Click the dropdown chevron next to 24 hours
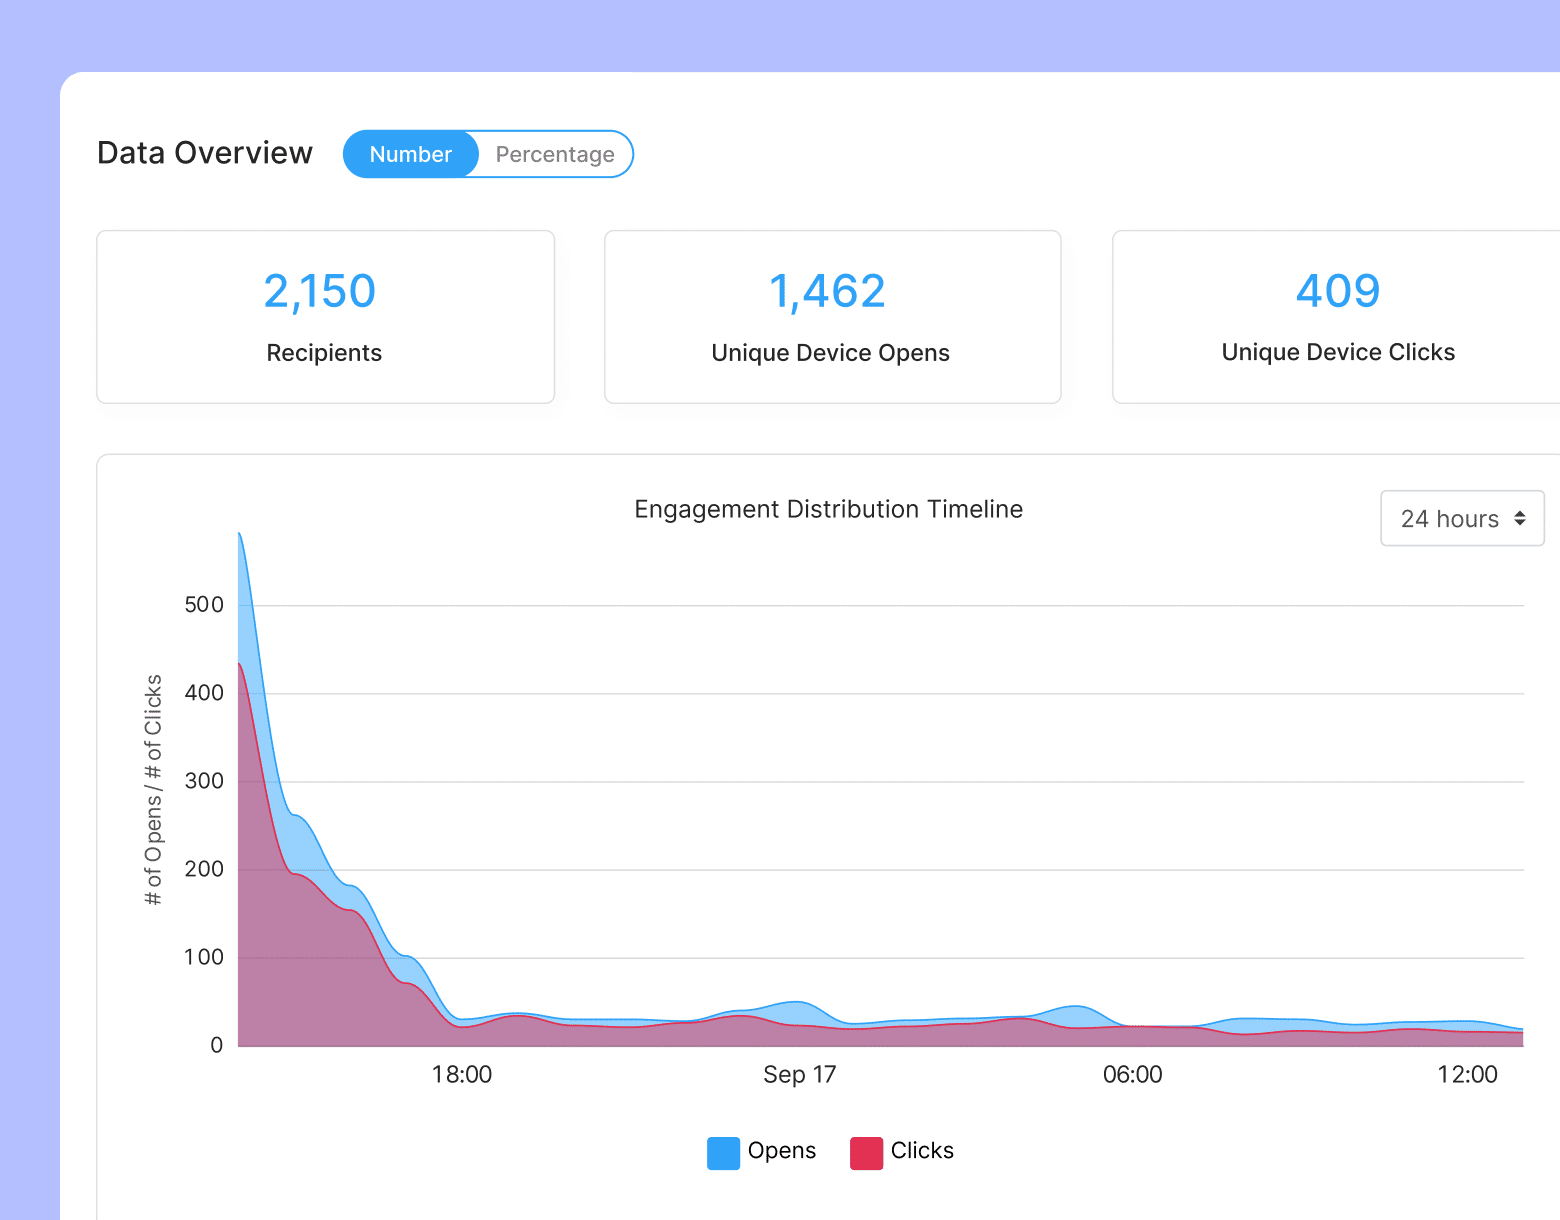 pyautogui.click(x=1522, y=518)
